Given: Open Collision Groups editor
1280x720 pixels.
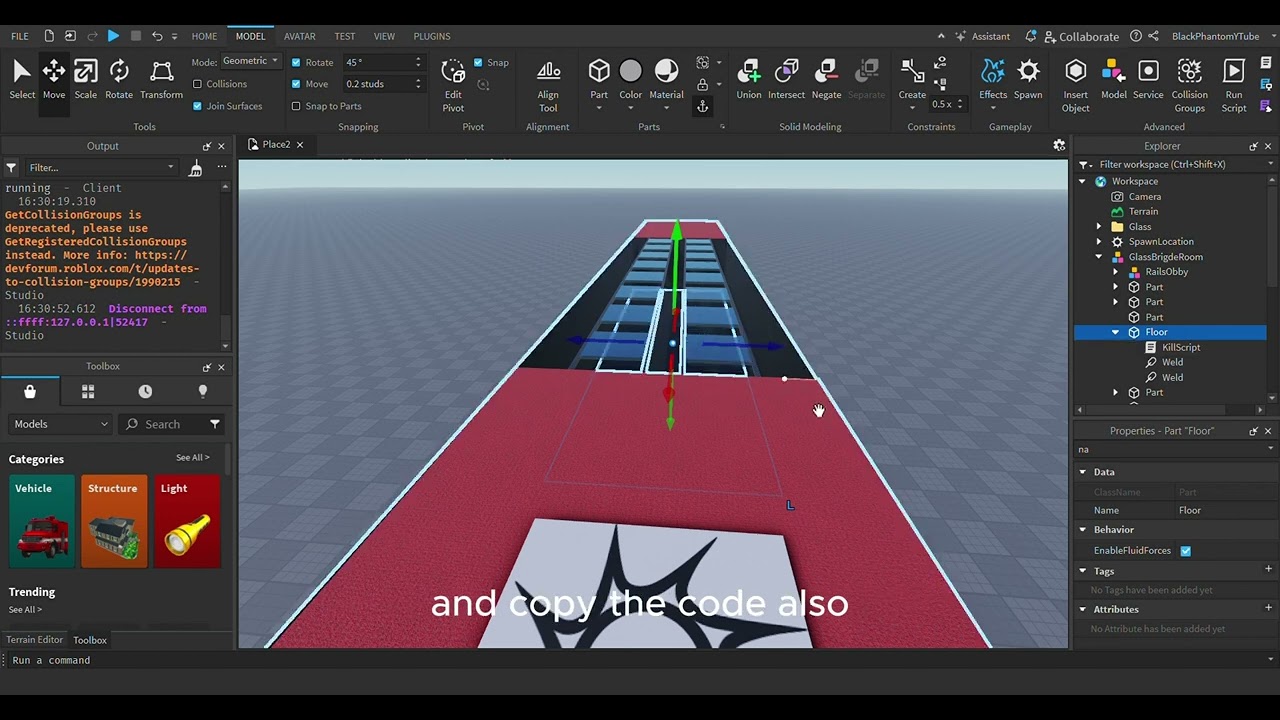Looking at the screenshot, I should tap(1189, 85).
